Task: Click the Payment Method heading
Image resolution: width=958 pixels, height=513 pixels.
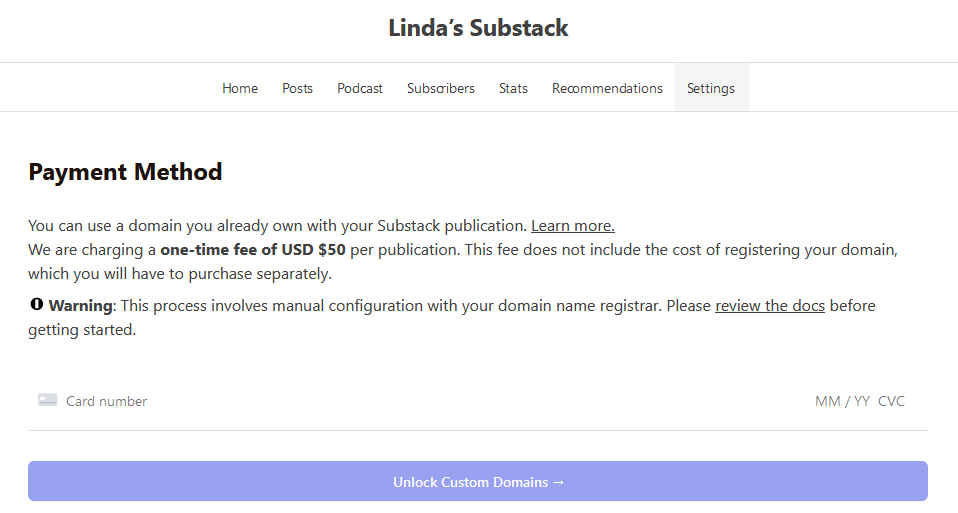Action: pyautogui.click(x=125, y=172)
